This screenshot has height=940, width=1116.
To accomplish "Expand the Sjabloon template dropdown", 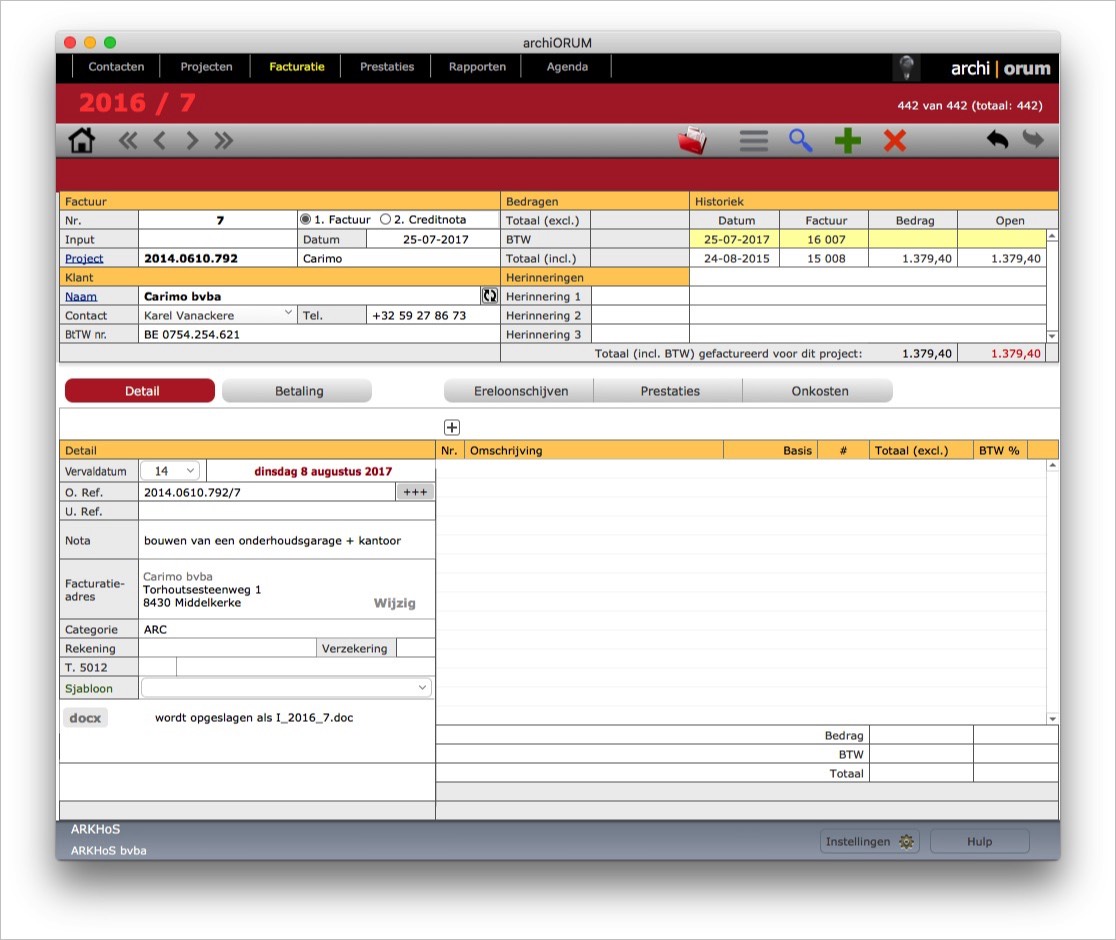I will (x=286, y=688).
